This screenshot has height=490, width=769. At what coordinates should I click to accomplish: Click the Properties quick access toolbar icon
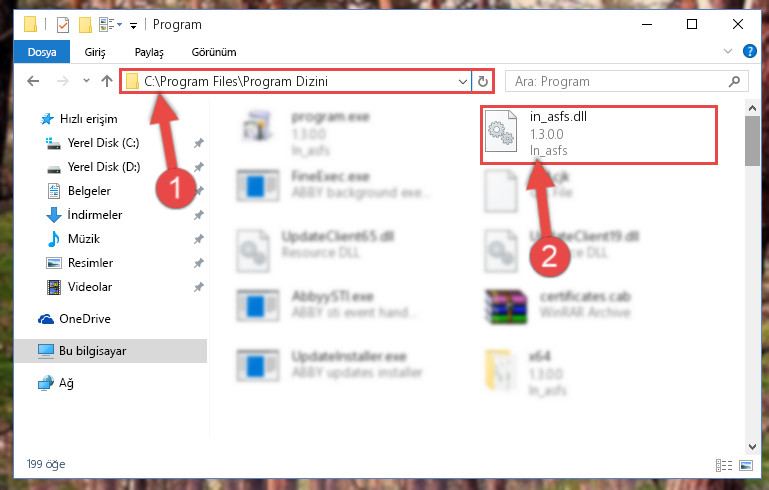(x=63, y=25)
